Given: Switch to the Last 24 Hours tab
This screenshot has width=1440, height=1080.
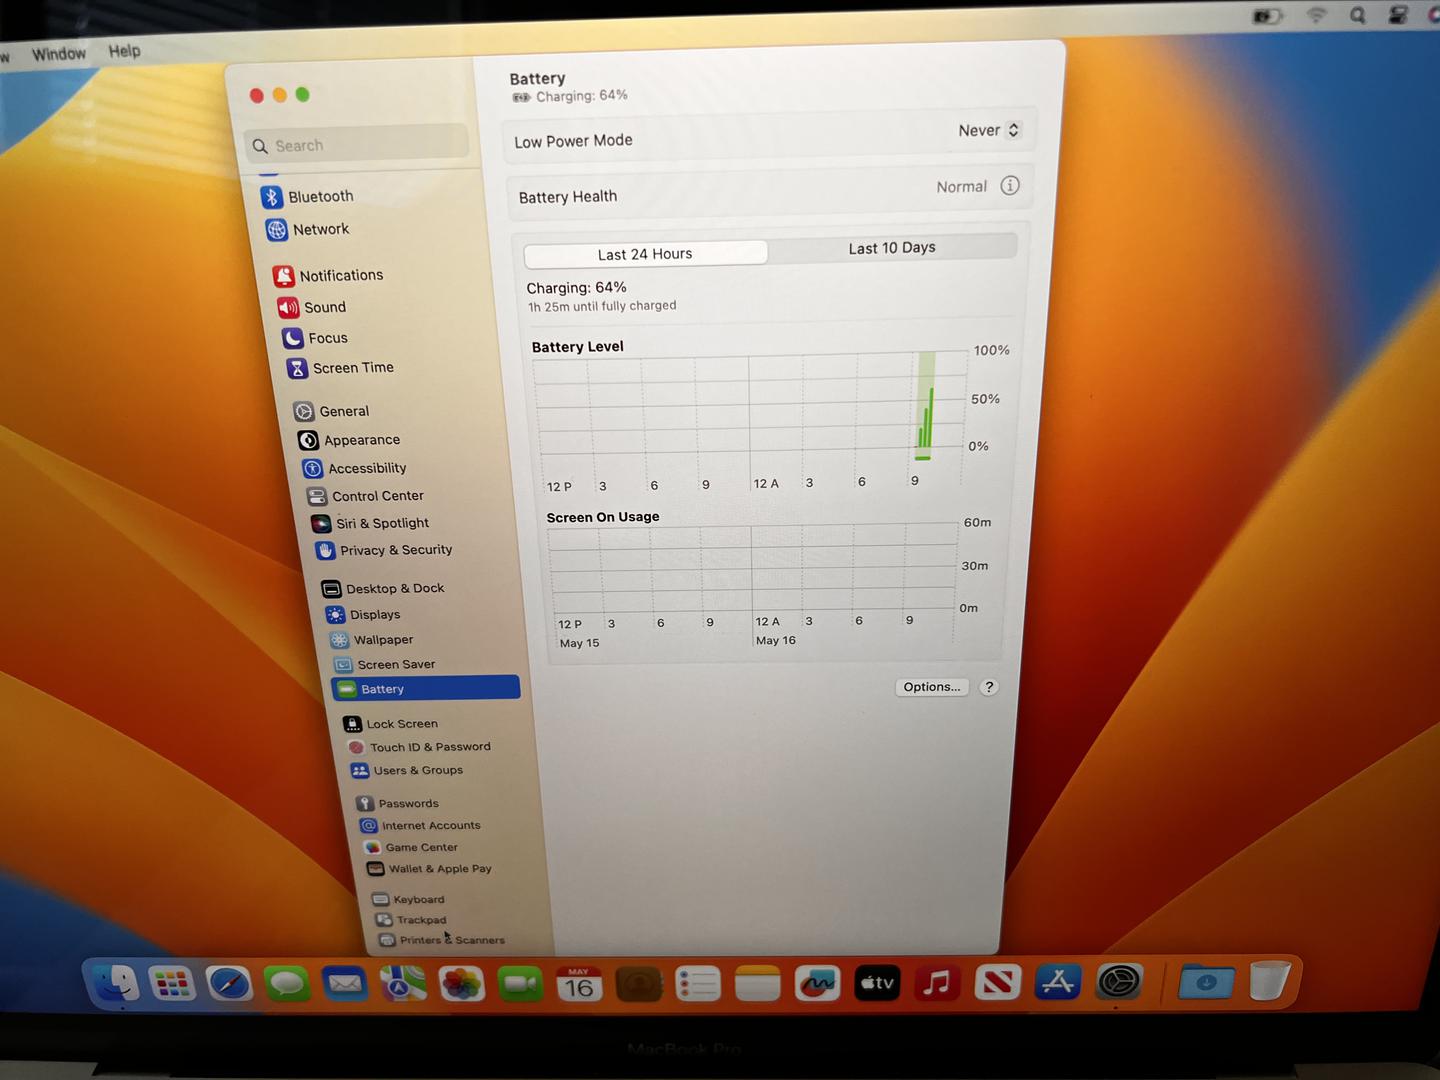Looking at the screenshot, I should 645,254.
